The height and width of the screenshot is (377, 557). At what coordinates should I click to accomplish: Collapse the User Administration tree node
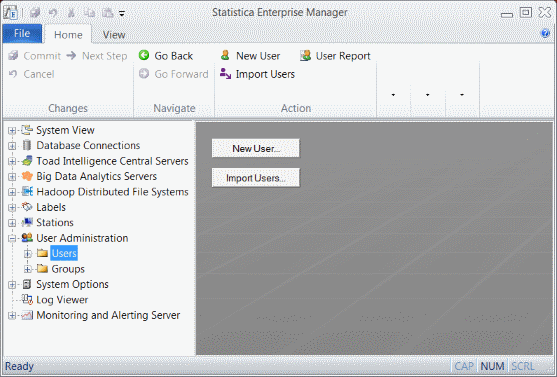click(x=12, y=238)
